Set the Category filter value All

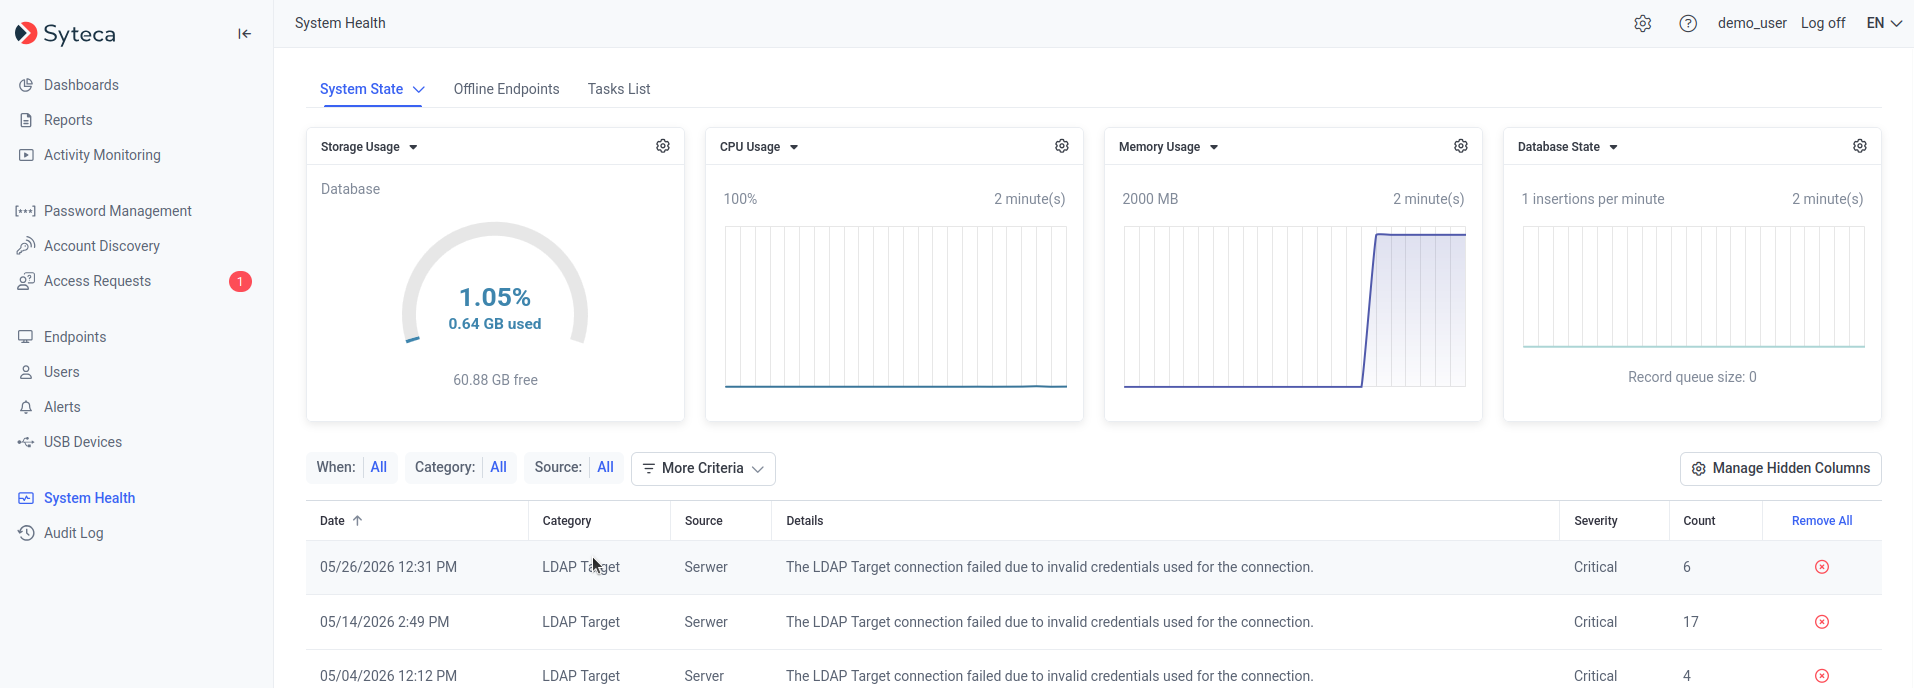click(498, 467)
